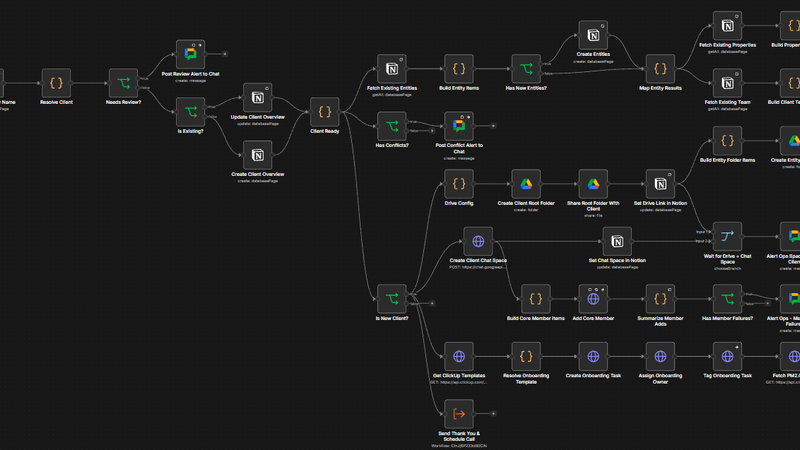Select the Post Review Alert to Chat node
The image size is (800, 450).
190,54
